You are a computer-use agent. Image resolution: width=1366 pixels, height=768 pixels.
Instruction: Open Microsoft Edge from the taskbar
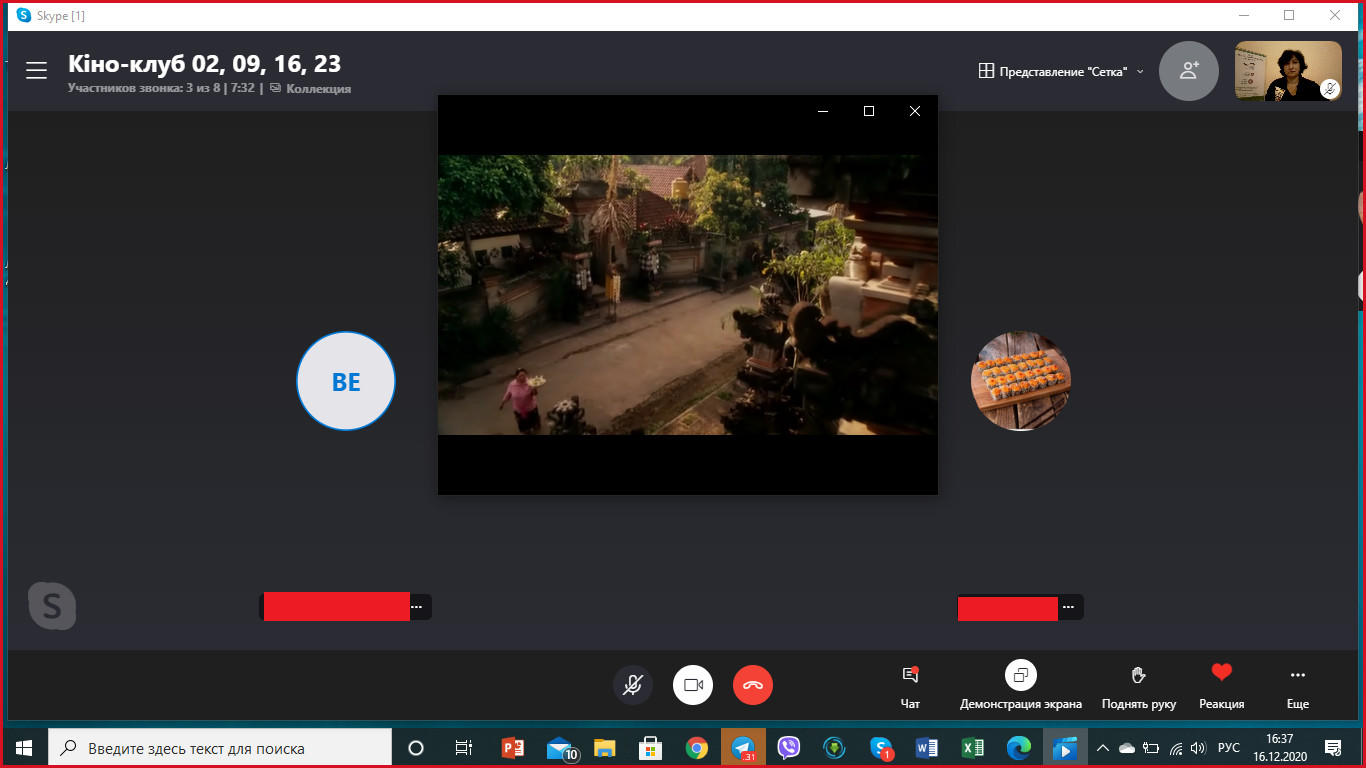coord(1018,748)
